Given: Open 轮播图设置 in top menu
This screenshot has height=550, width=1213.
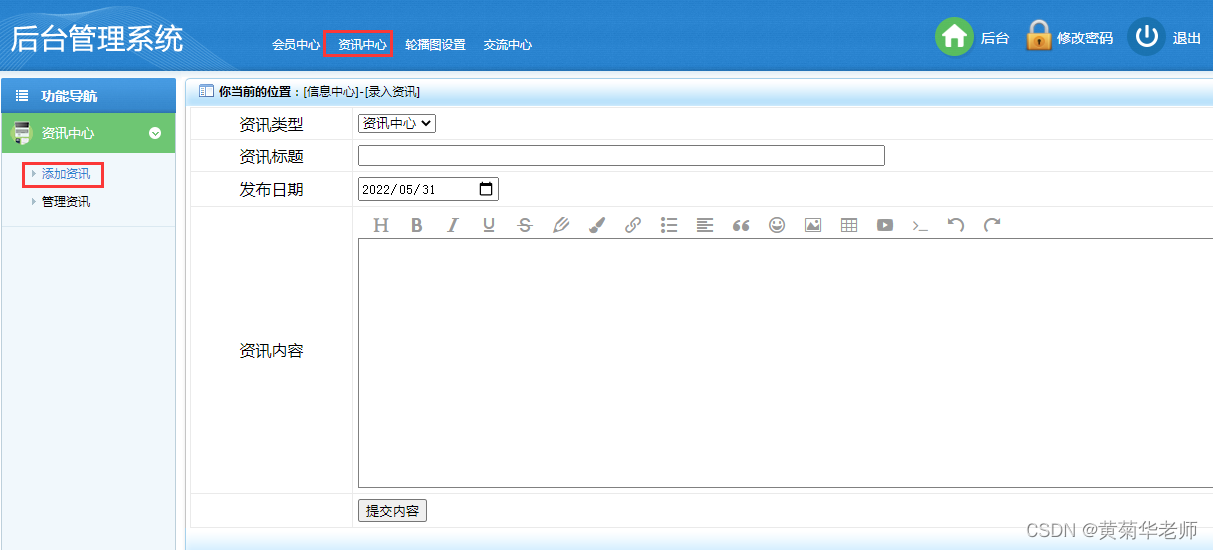Looking at the screenshot, I should coord(435,45).
